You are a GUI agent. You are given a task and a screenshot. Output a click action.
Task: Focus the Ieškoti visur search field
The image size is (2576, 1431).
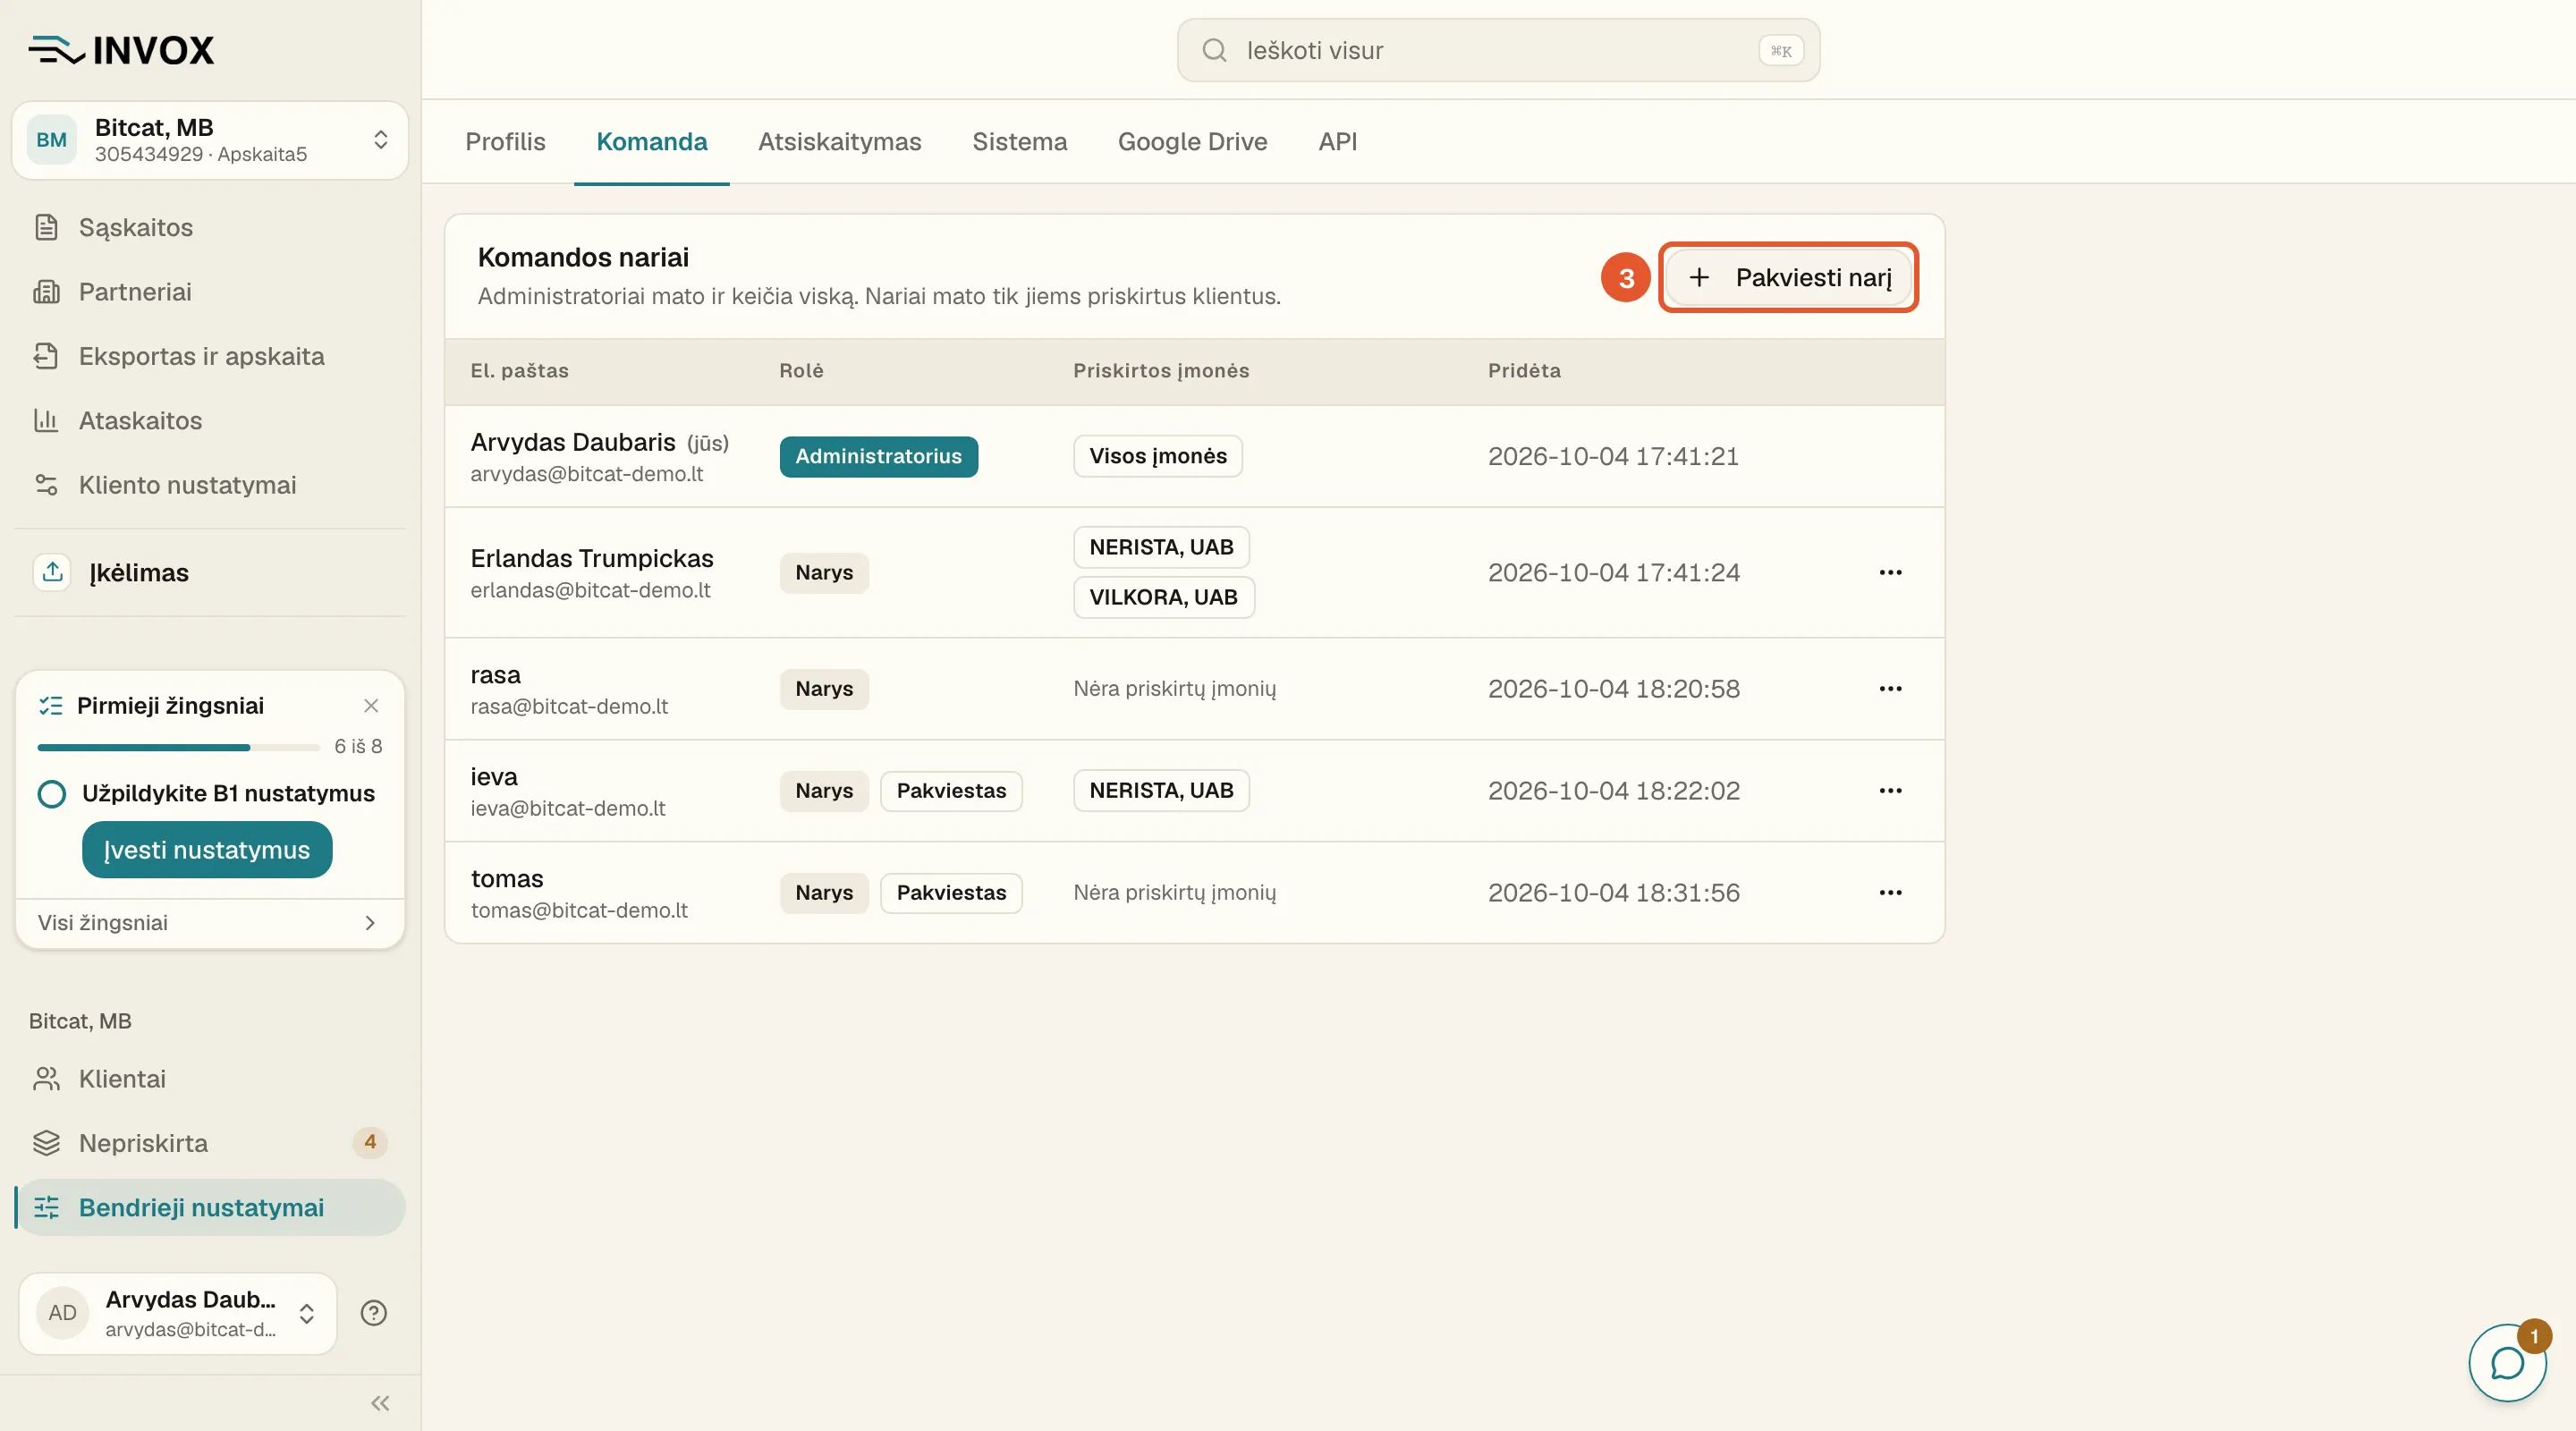1498,50
